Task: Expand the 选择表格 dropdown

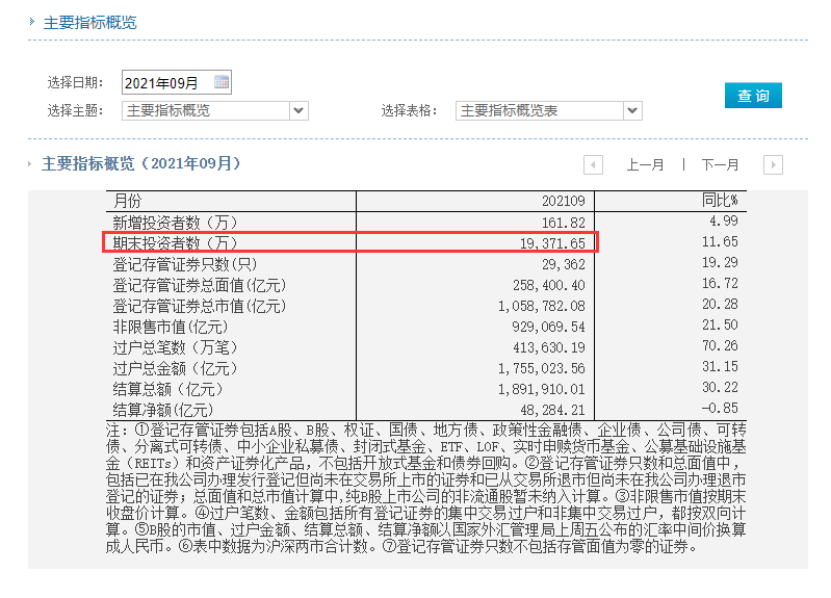Action: 632,110
